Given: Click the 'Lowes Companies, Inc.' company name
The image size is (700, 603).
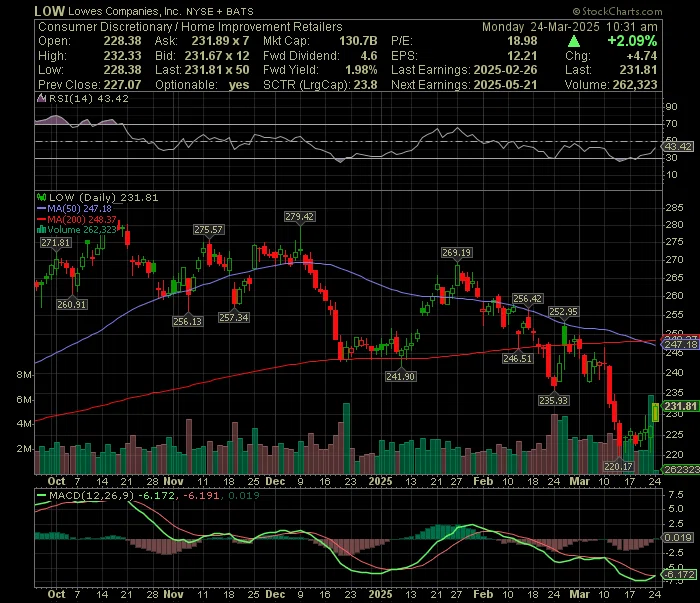Looking at the screenshot, I should point(125,12).
